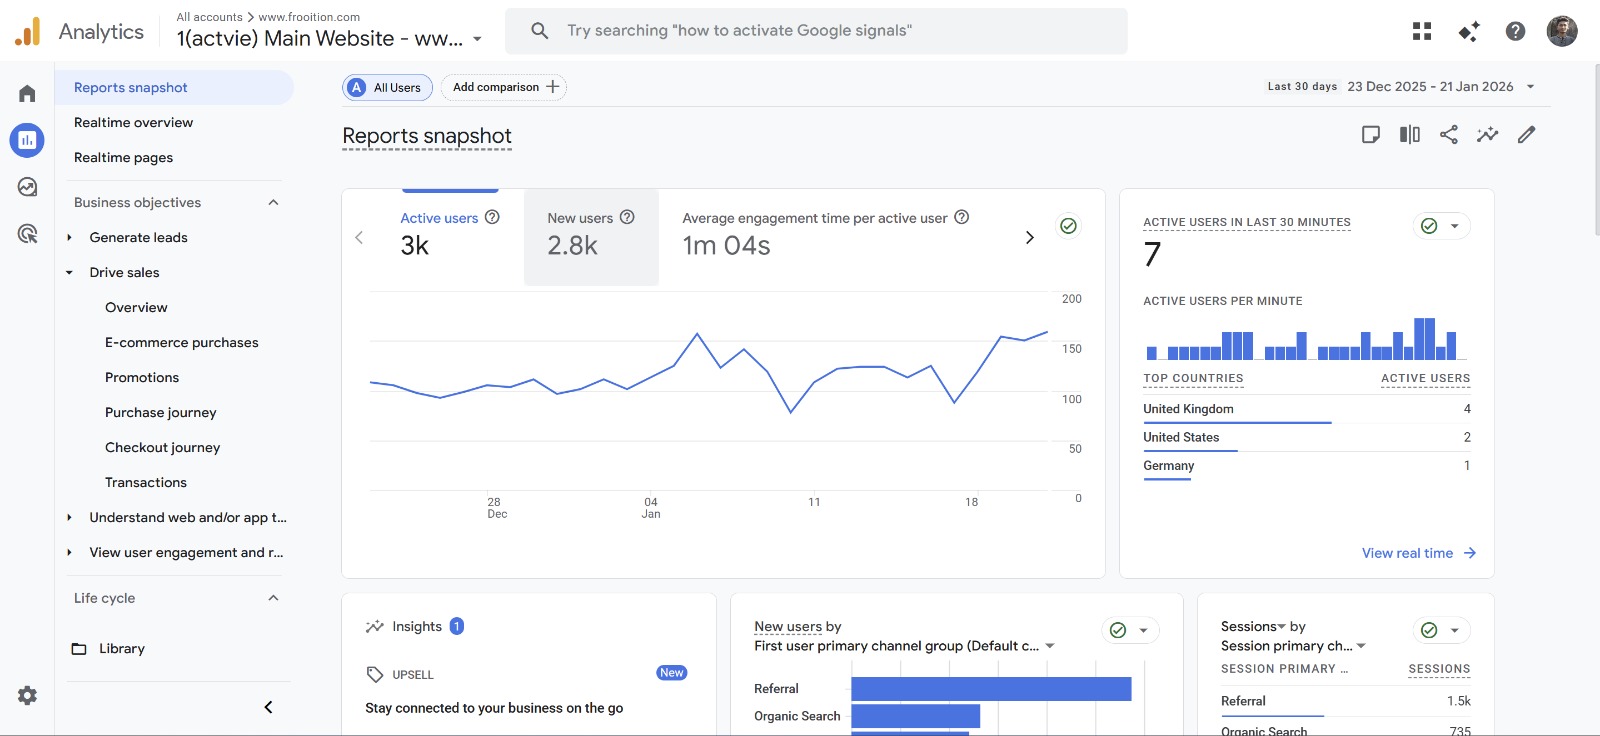Image resolution: width=1600 pixels, height=736 pixels.
Task: Open the Admin settings gear icon
Action: click(27, 695)
